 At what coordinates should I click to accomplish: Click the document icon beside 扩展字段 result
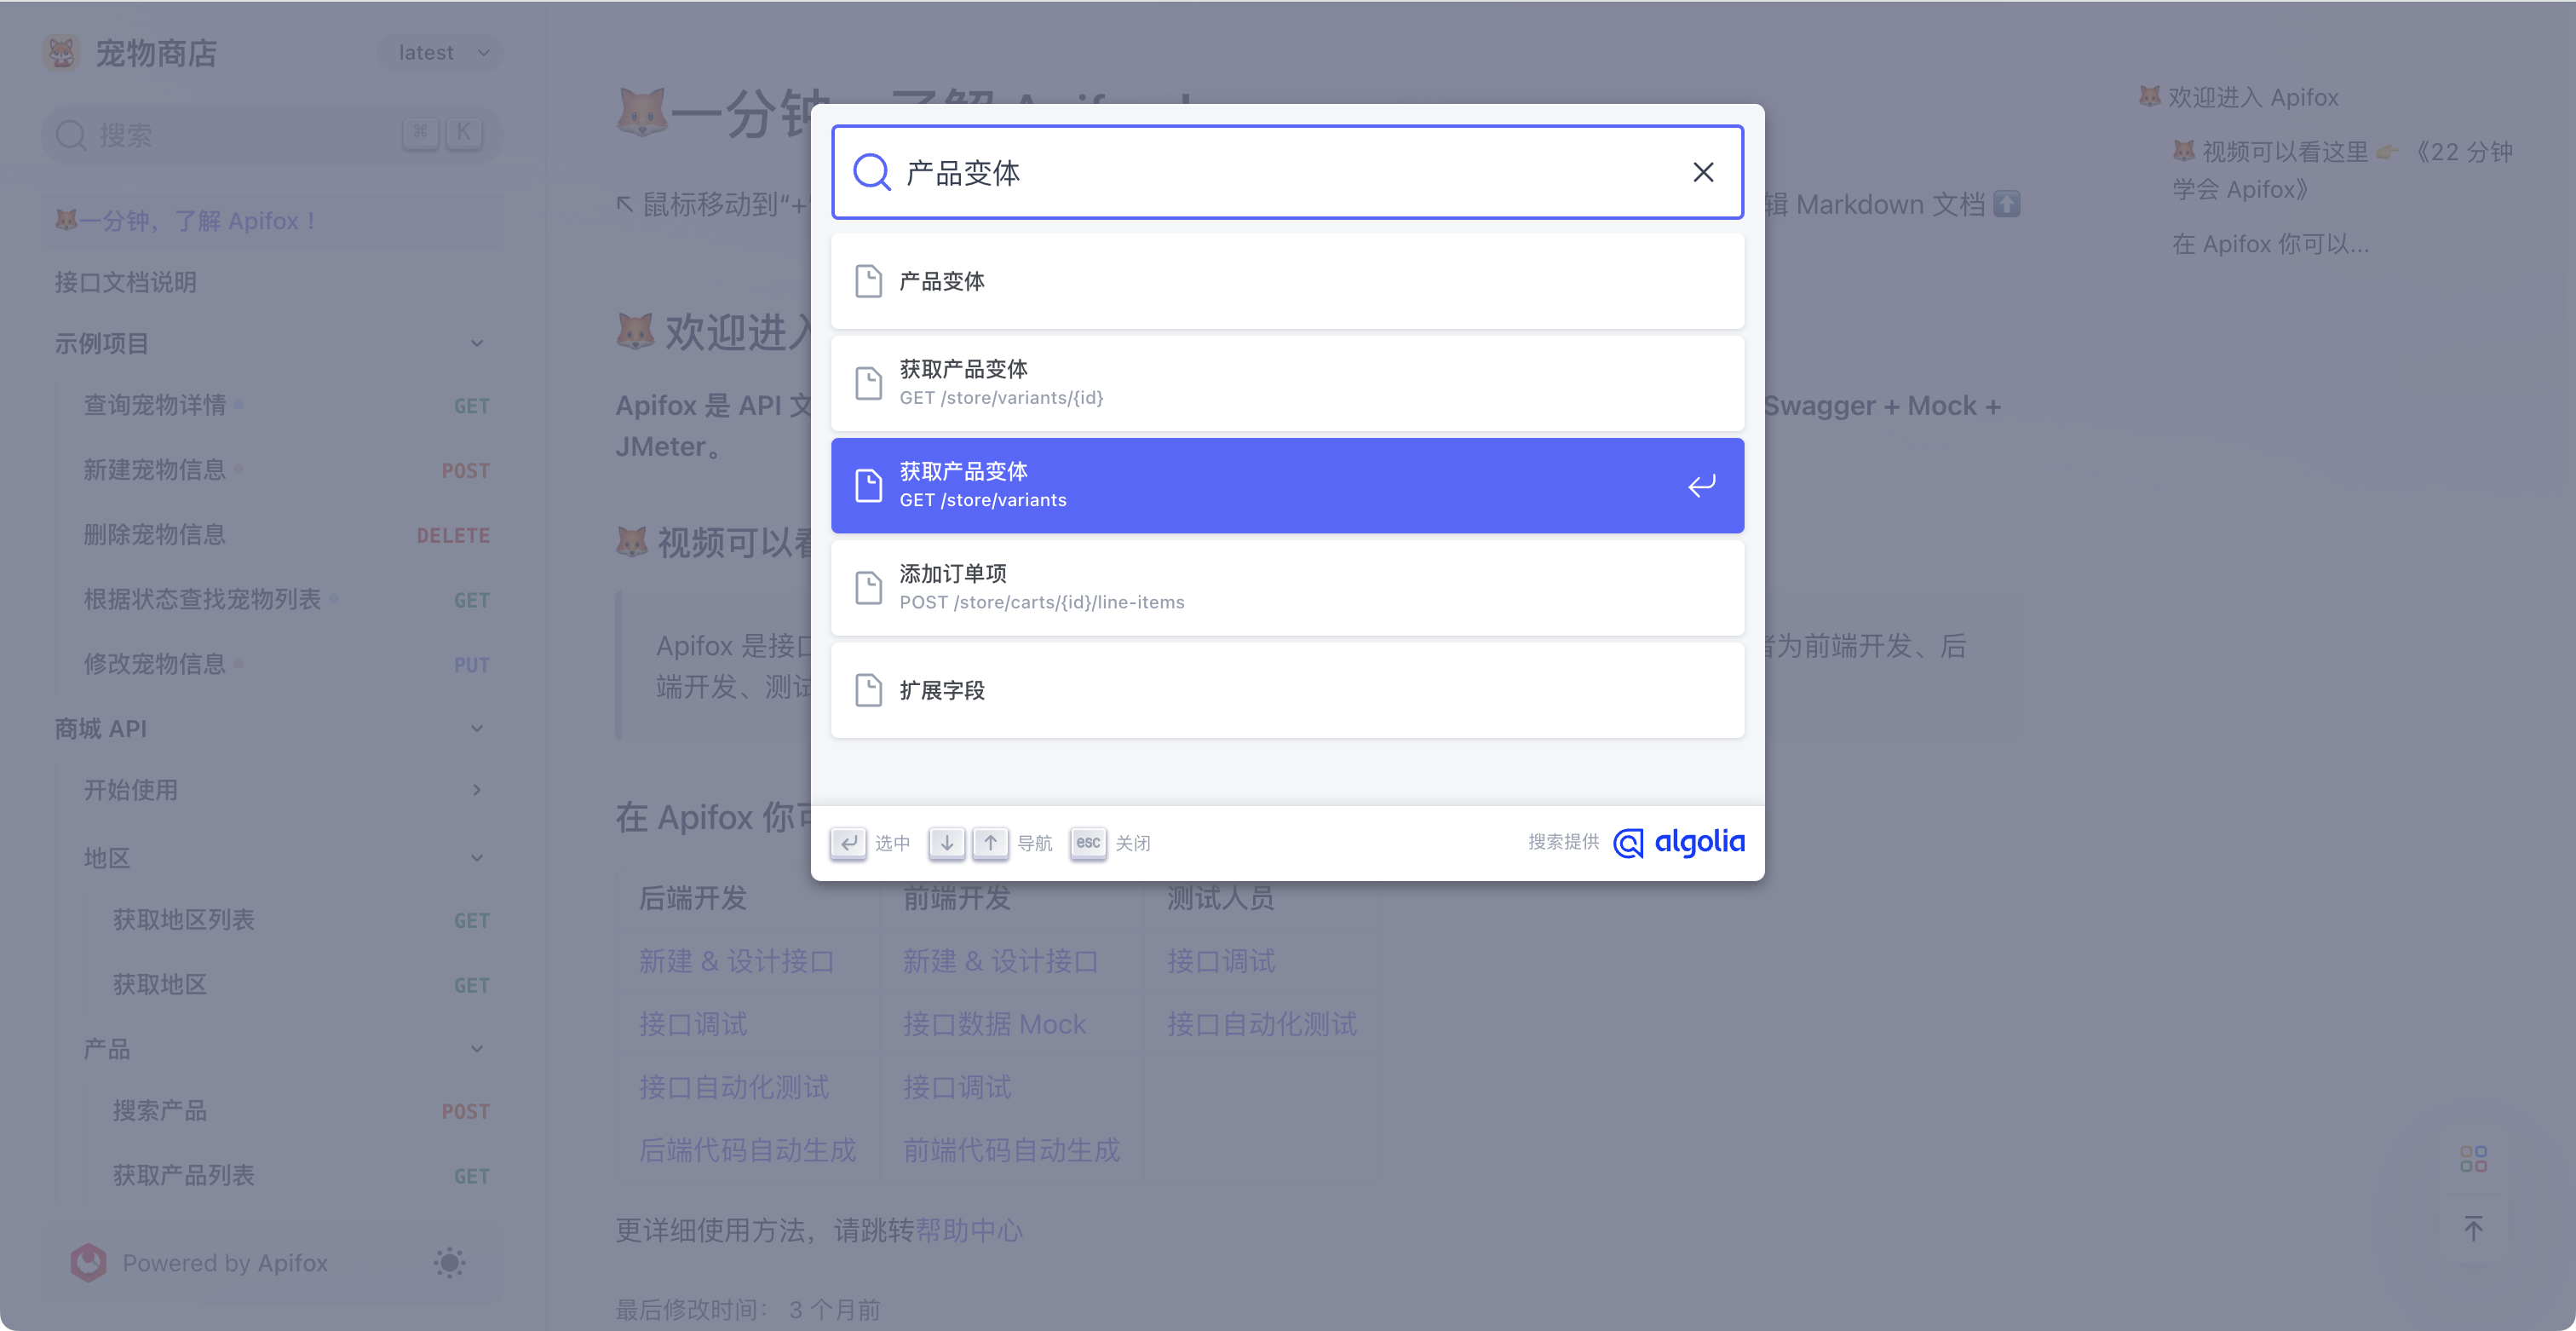[868, 689]
